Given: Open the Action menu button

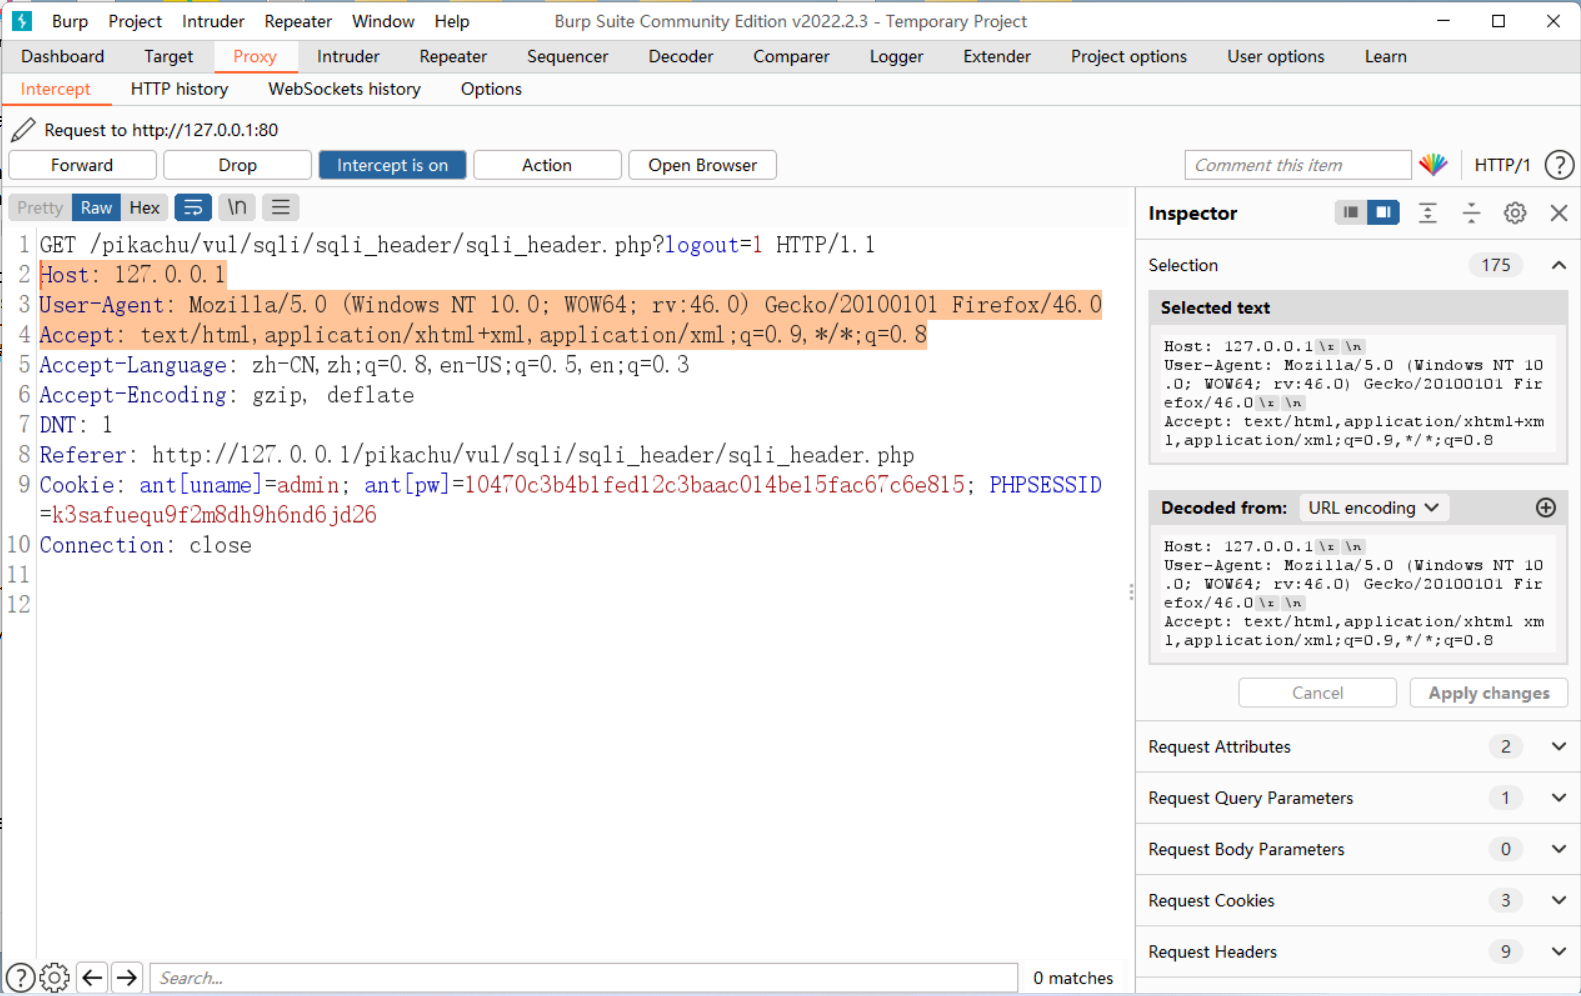Looking at the screenshot, I should [547, 165].
